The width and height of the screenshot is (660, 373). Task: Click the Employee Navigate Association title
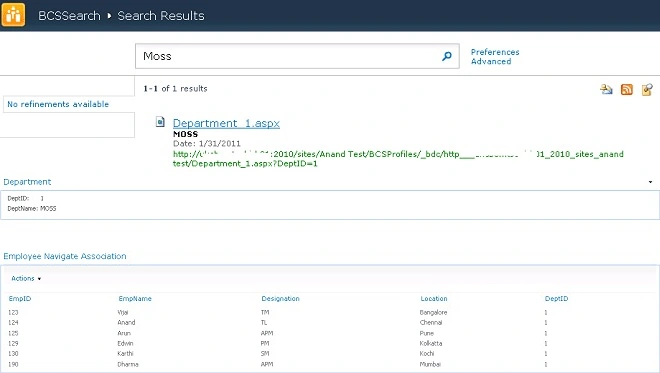coord(65,256)
